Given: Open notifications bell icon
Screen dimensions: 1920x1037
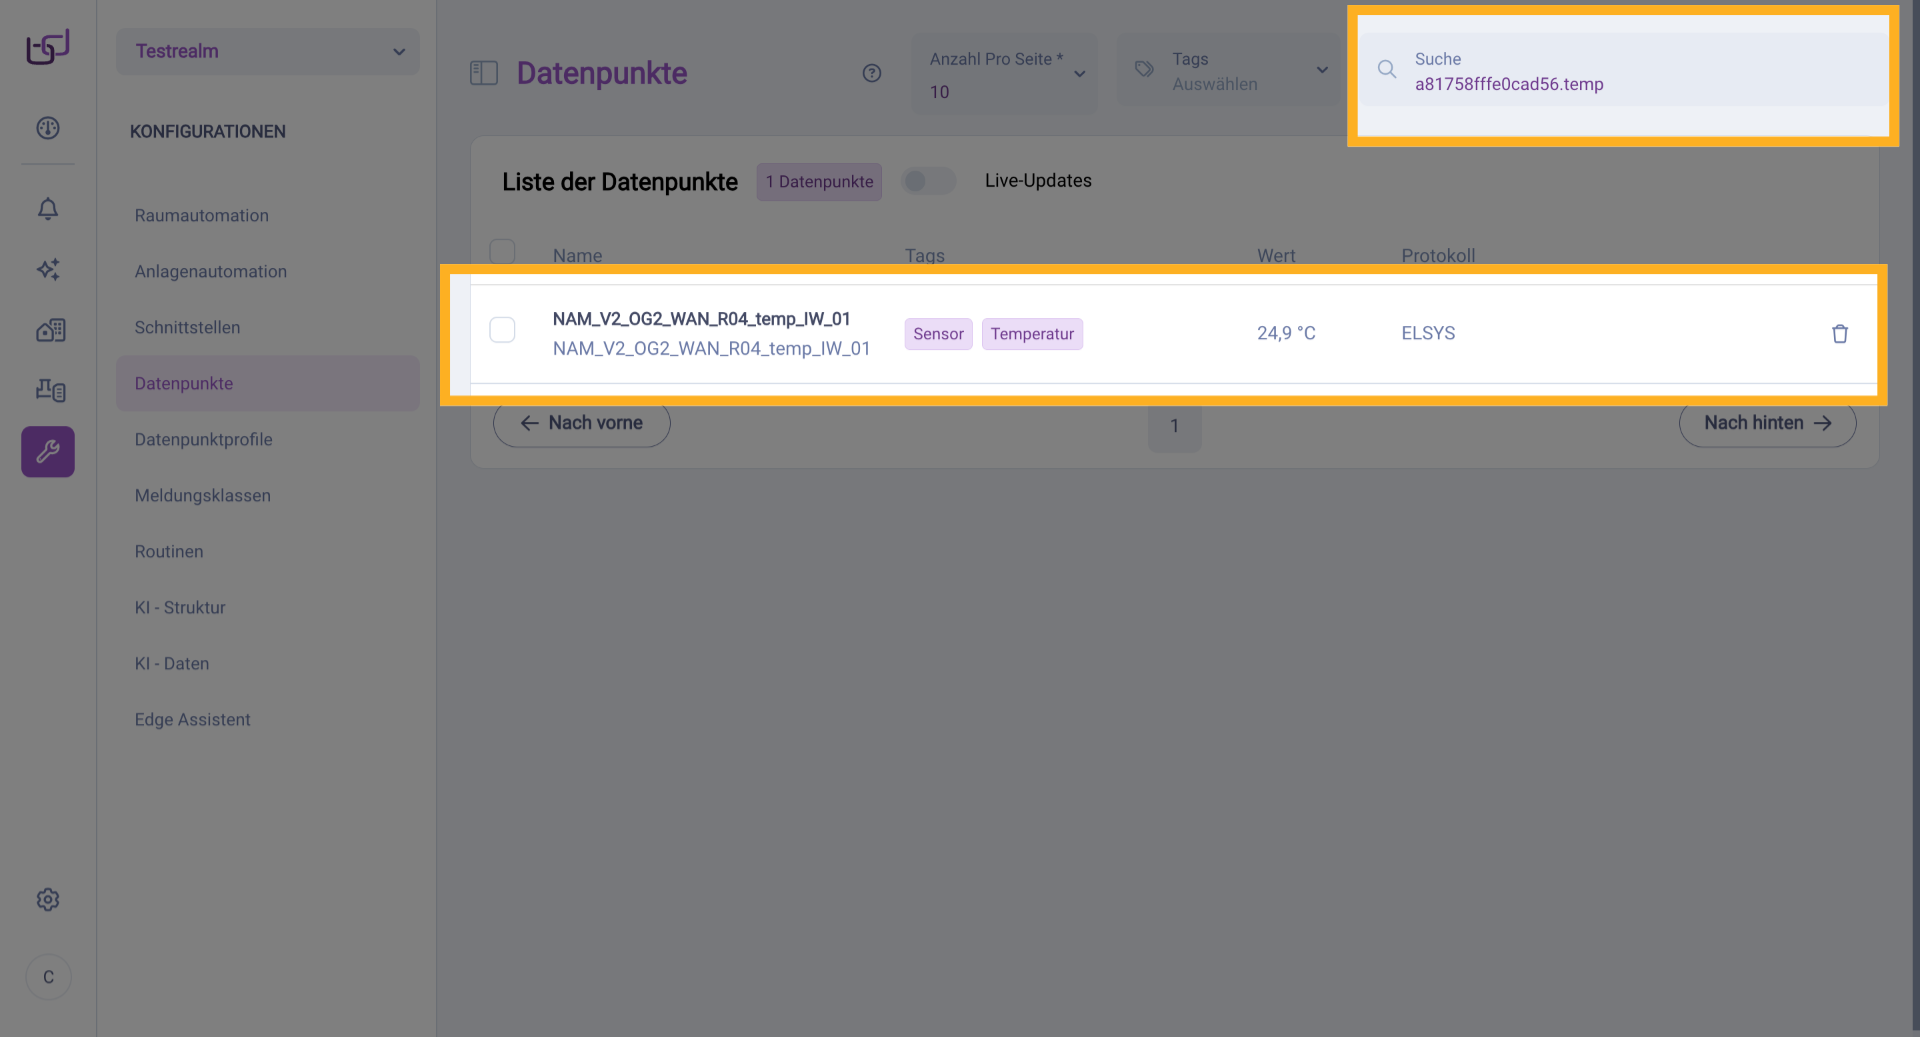Looking at the screenshot, I should coord(48,209).
